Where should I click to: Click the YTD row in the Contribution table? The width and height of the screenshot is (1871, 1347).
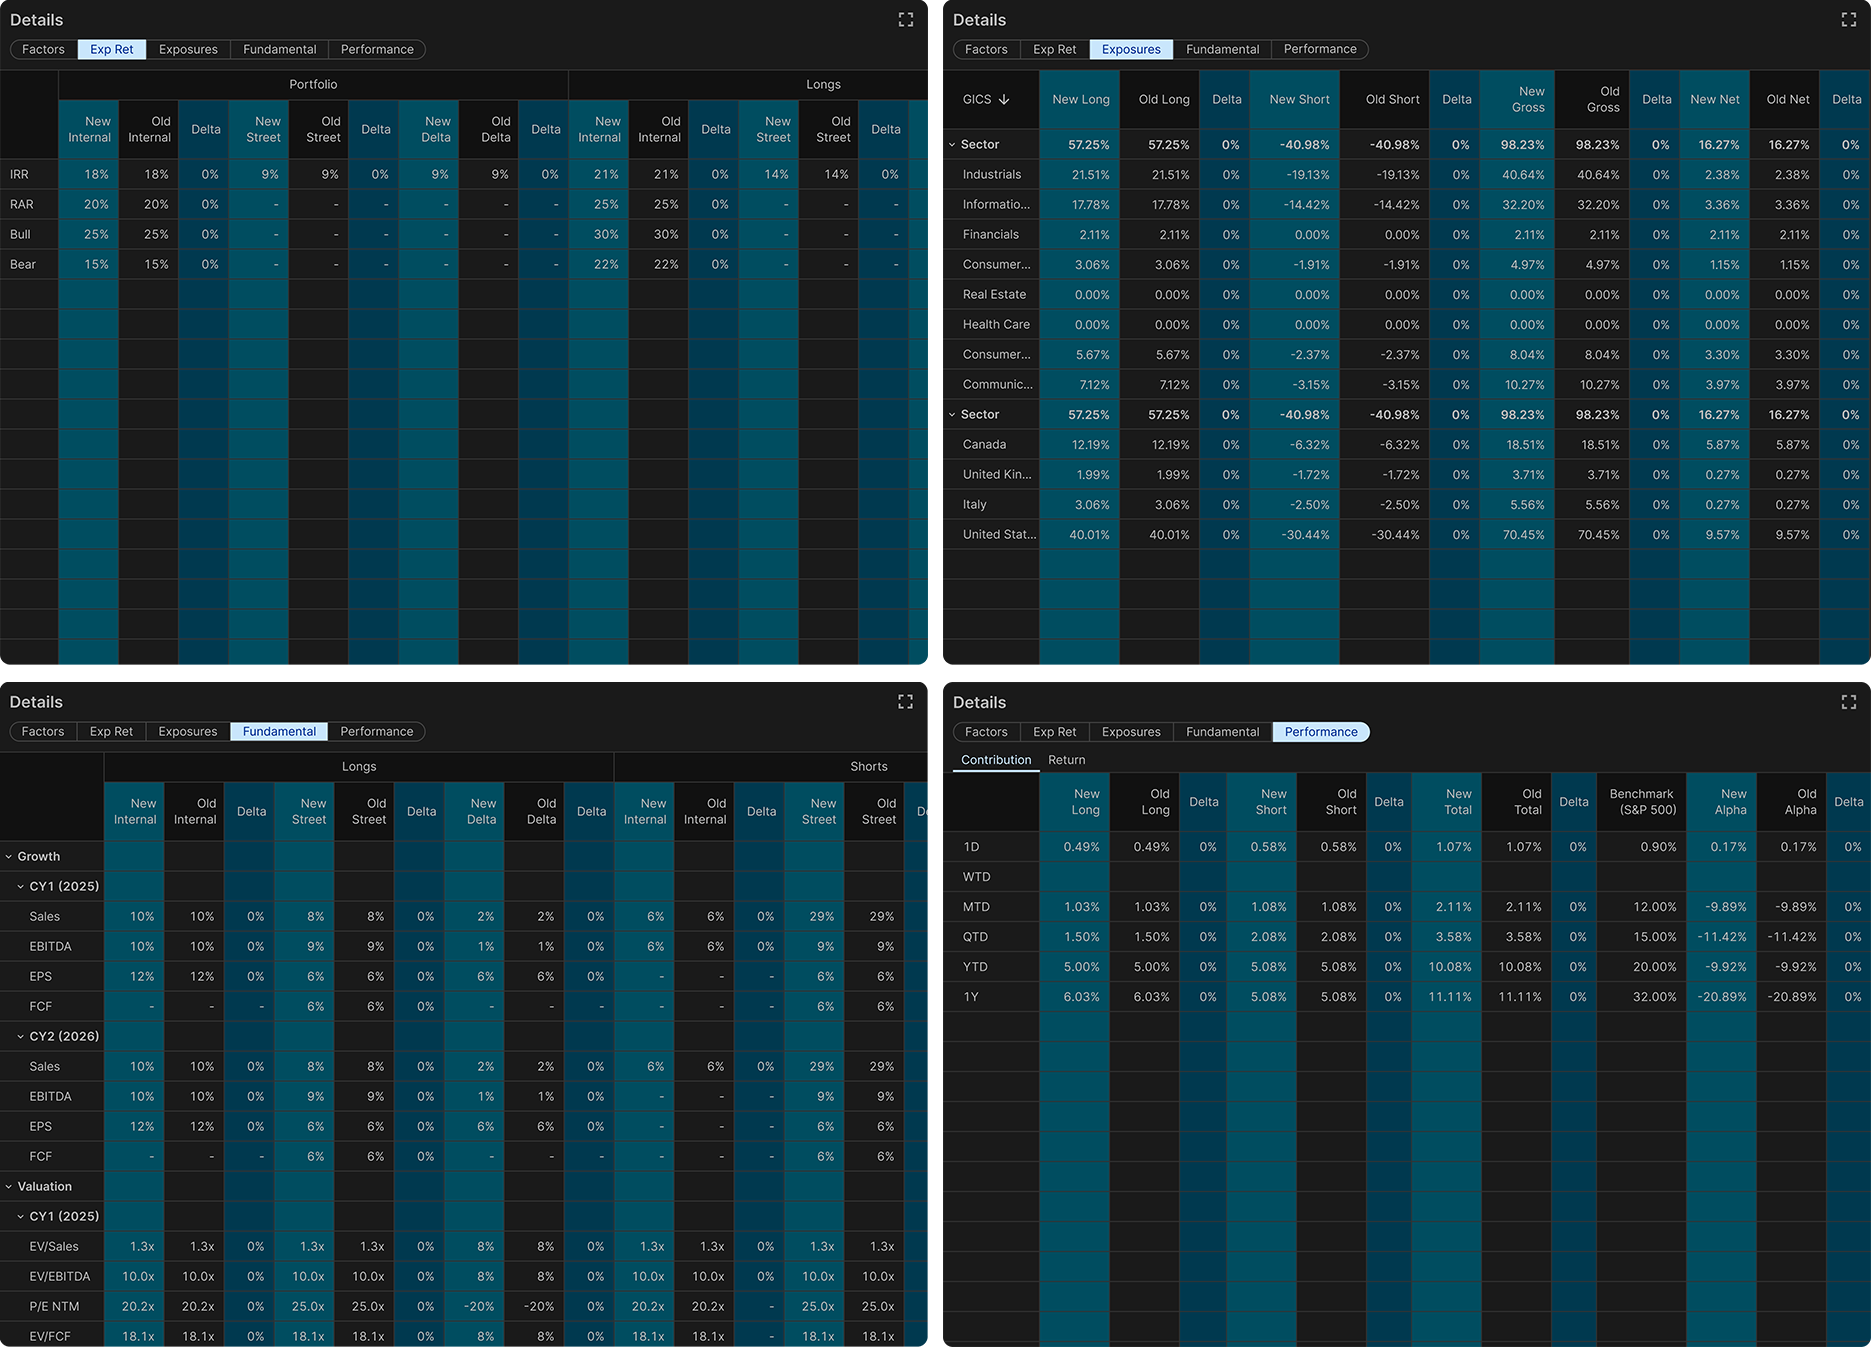click(975, 966)
